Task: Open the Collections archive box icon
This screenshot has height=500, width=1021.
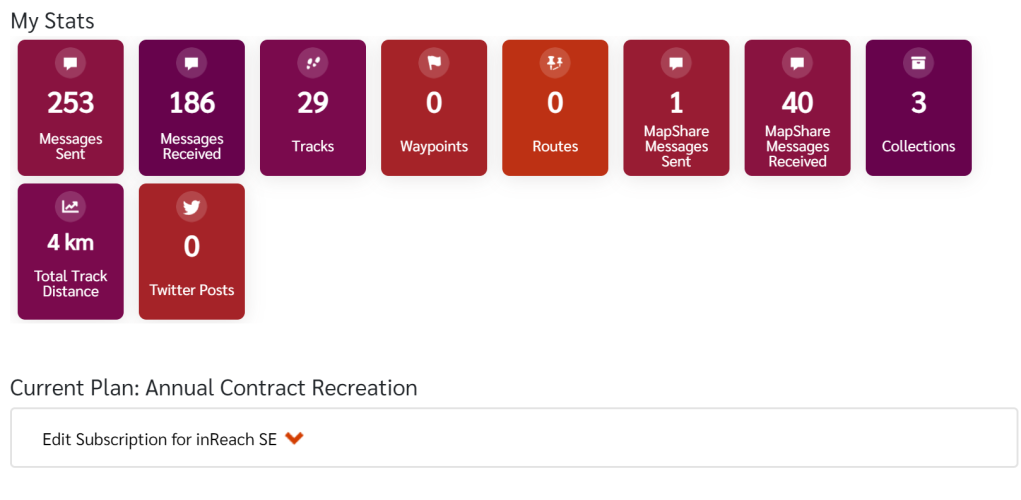Action: point(918,63)
